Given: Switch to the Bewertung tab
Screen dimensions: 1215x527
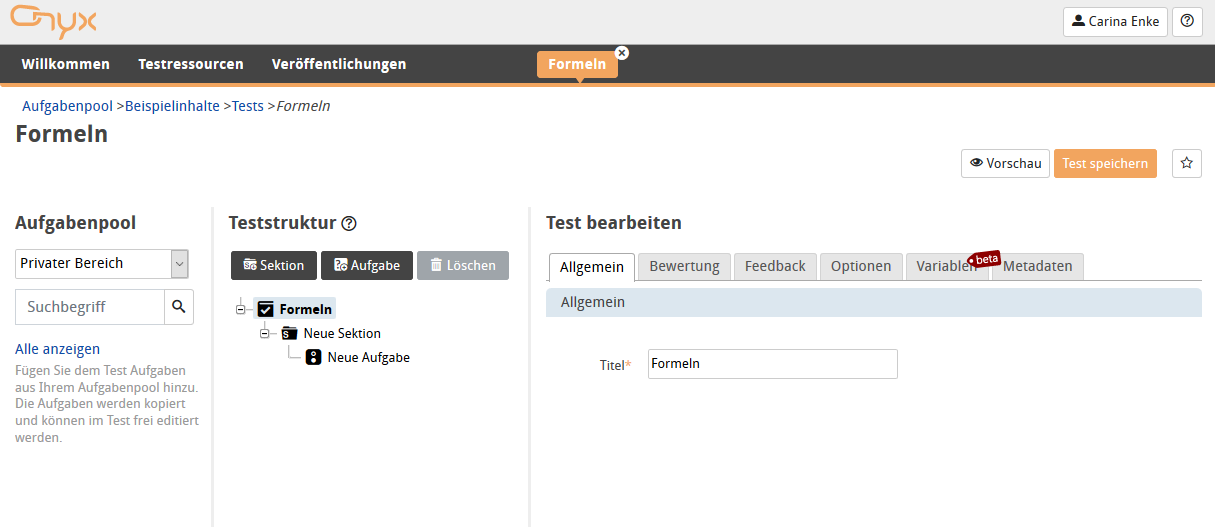Looking at the screenshot, I should [684, 266].
